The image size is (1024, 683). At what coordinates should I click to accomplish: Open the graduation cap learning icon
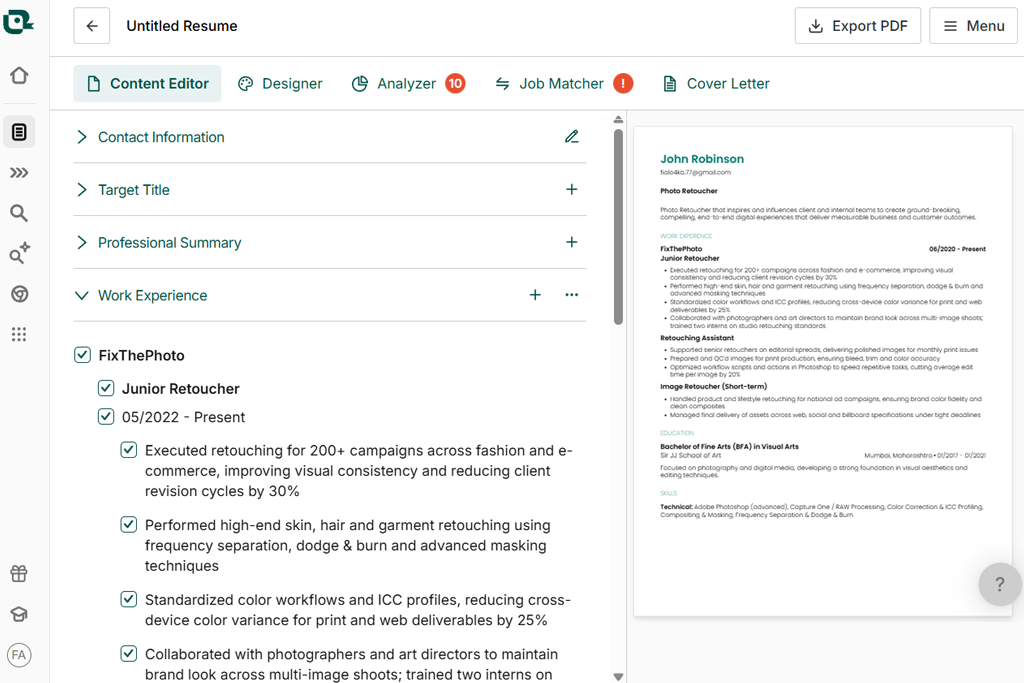19,614
